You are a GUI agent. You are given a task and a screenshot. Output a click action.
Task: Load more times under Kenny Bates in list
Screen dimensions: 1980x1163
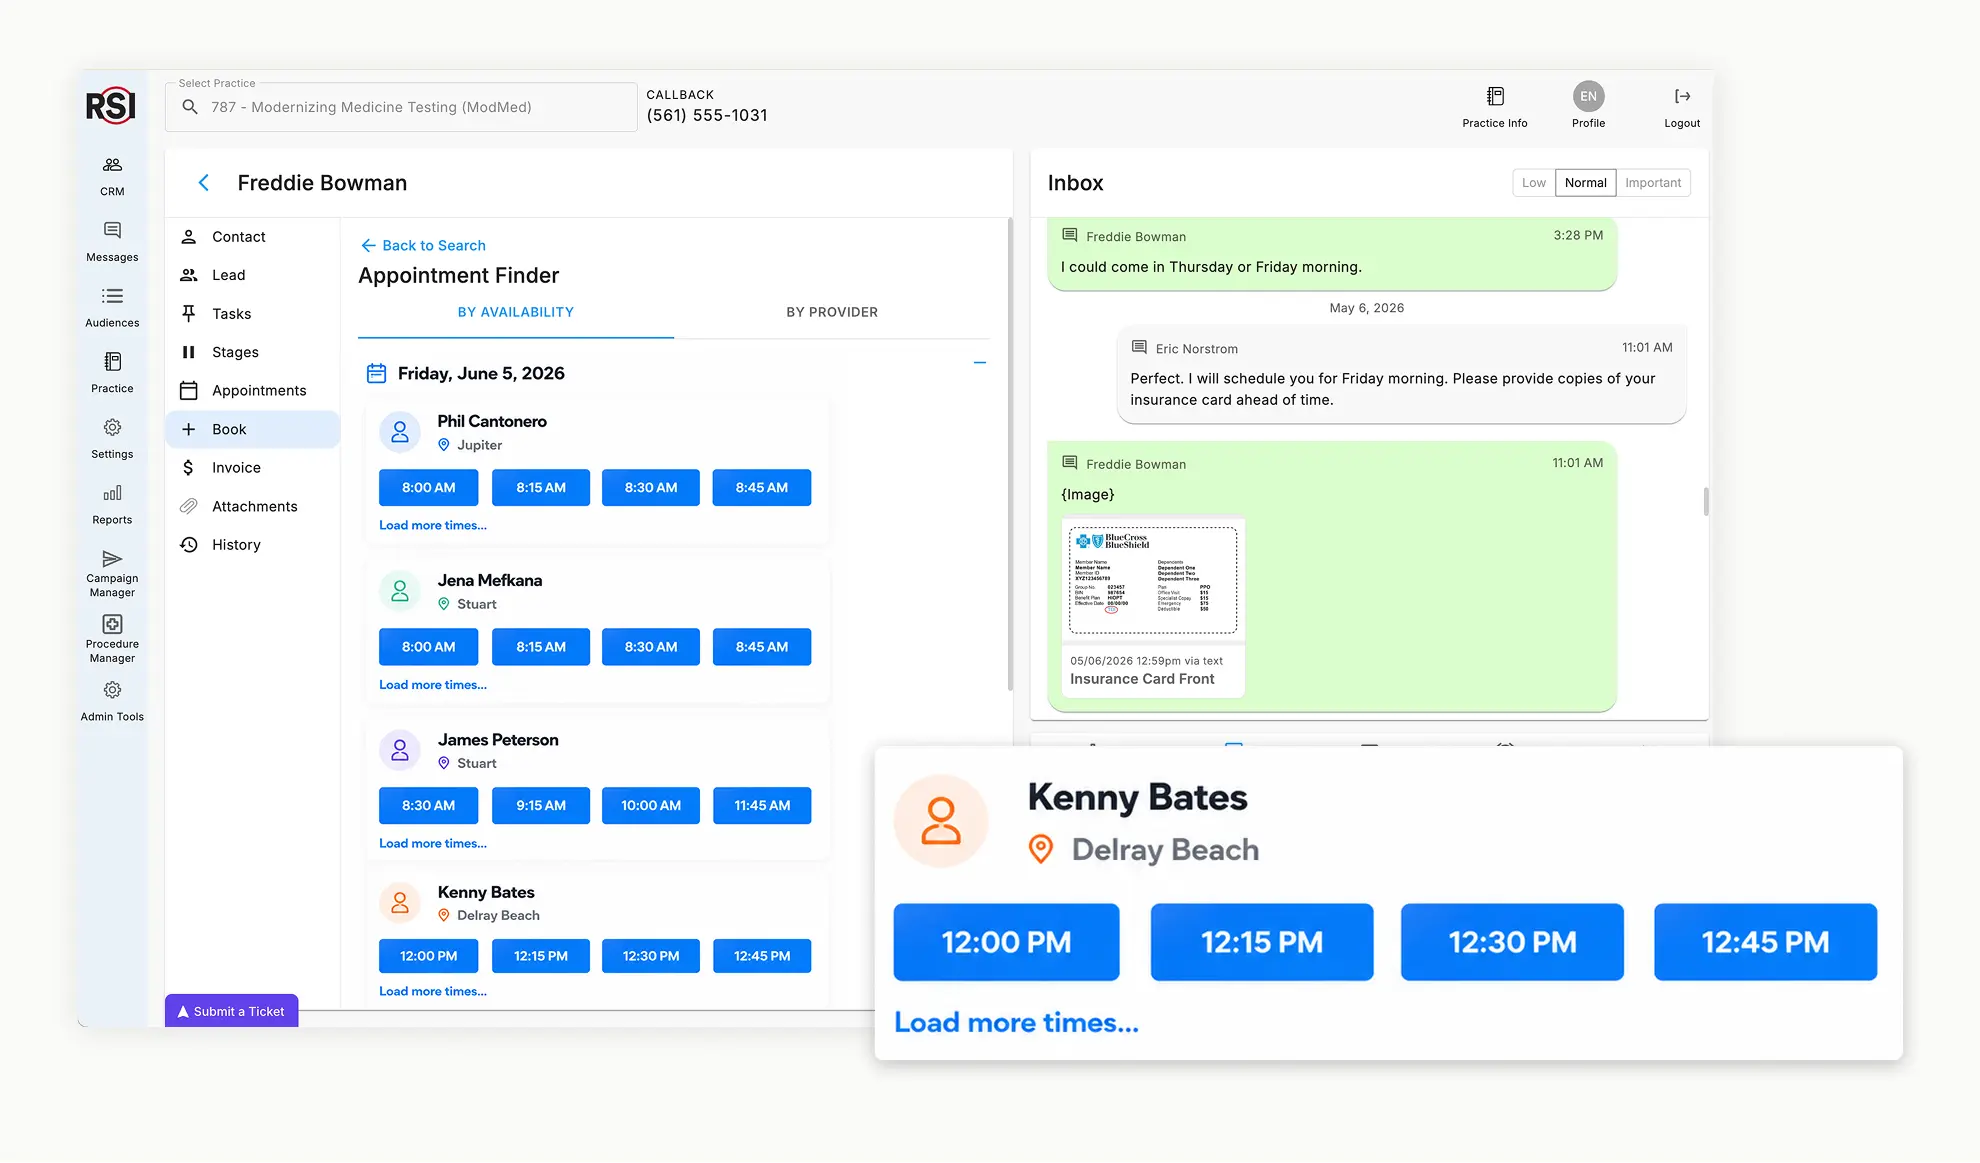tap(433, 991)
